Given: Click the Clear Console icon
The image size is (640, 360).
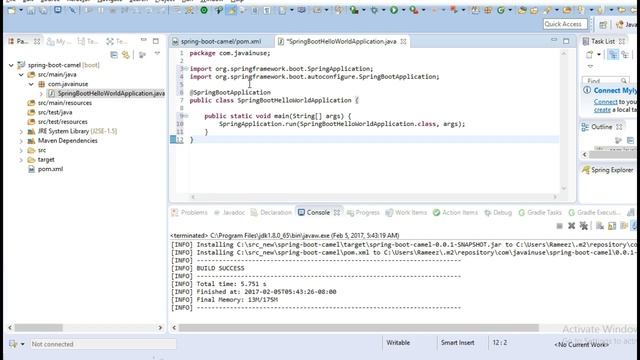Looking at the screenshot, I should 600,226.
